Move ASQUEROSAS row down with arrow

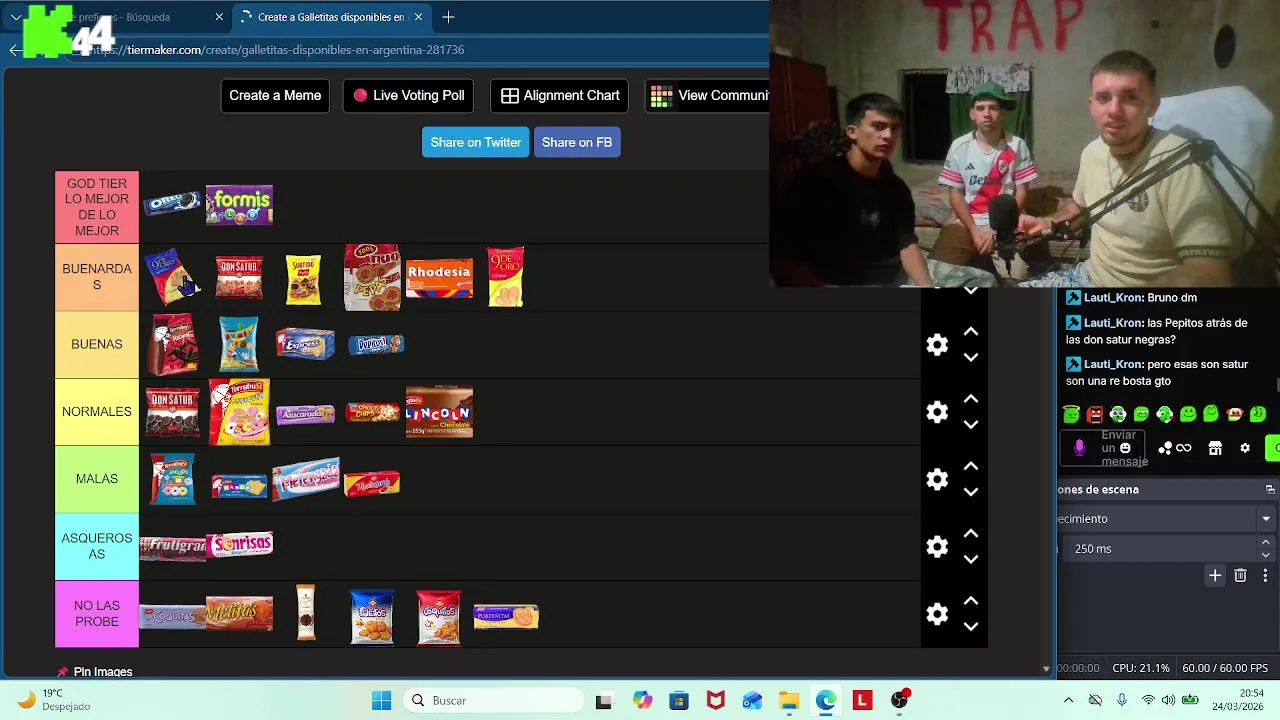coord(970,559)
